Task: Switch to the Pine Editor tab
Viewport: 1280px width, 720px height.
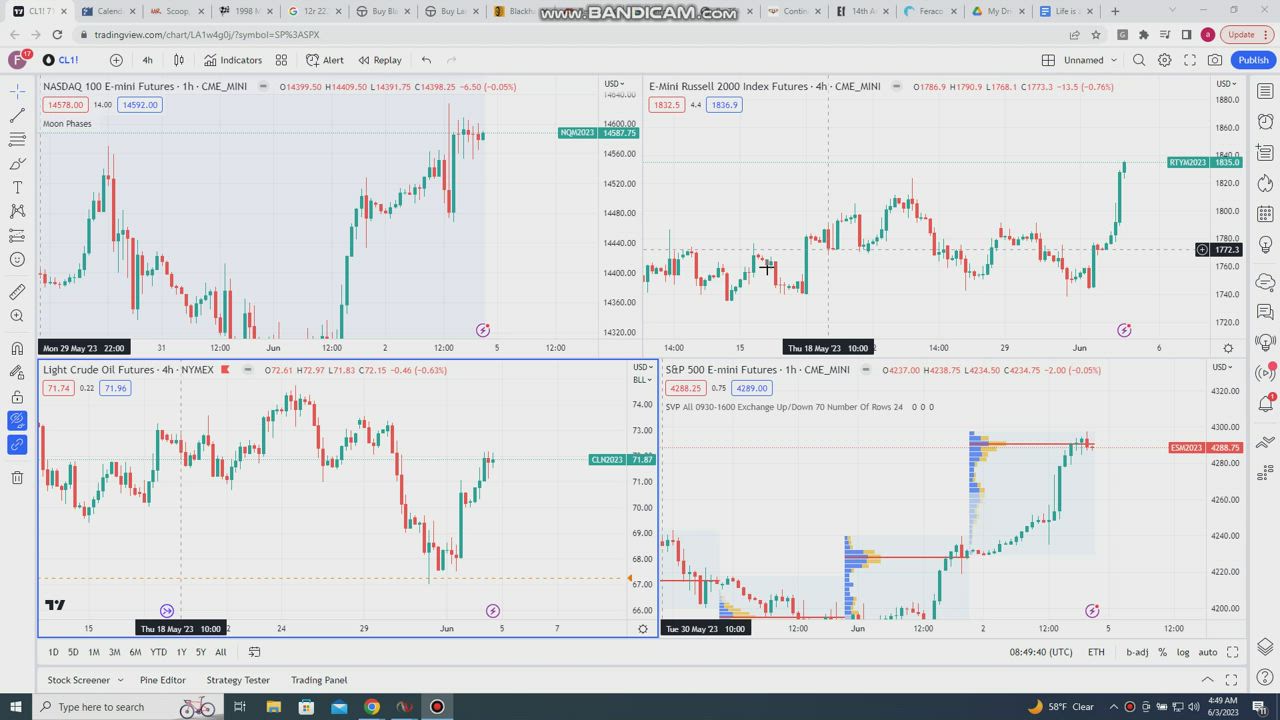Action: (162, 680)
